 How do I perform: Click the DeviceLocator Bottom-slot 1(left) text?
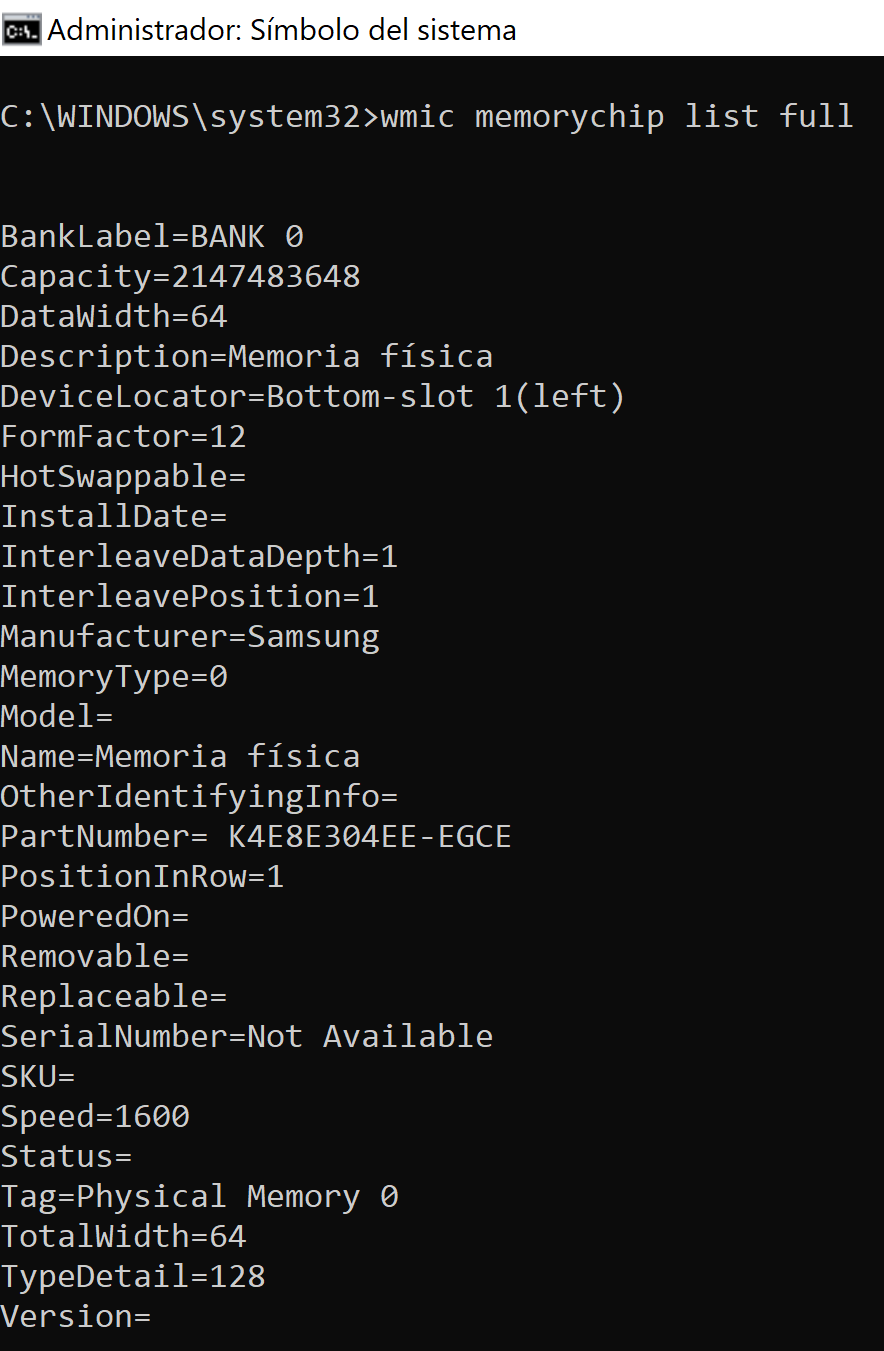click(x=446, y=397)
